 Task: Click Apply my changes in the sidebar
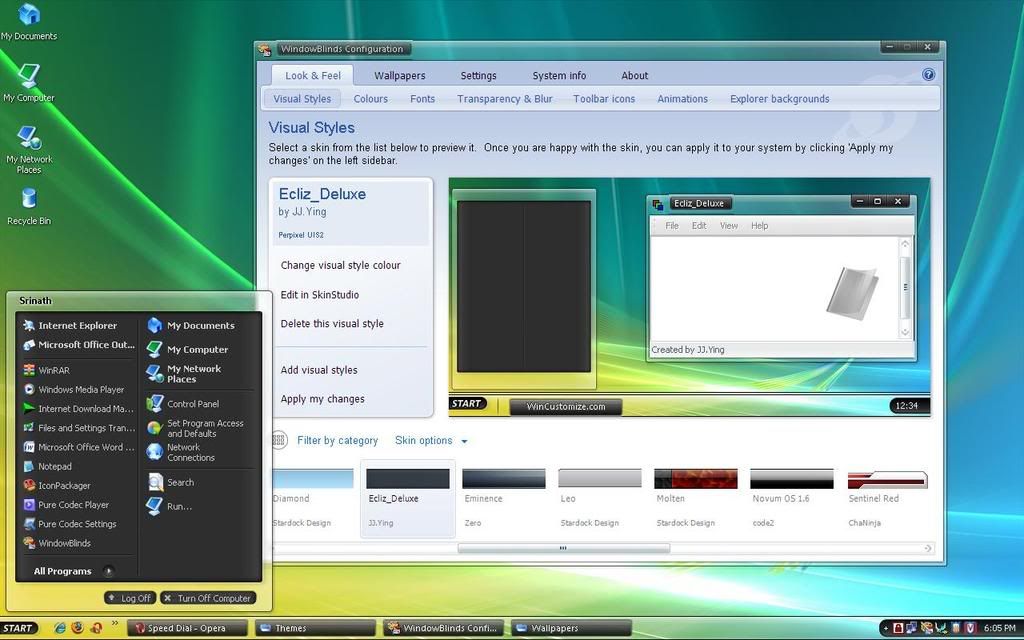pyautogui.click(x=322, y=399)
